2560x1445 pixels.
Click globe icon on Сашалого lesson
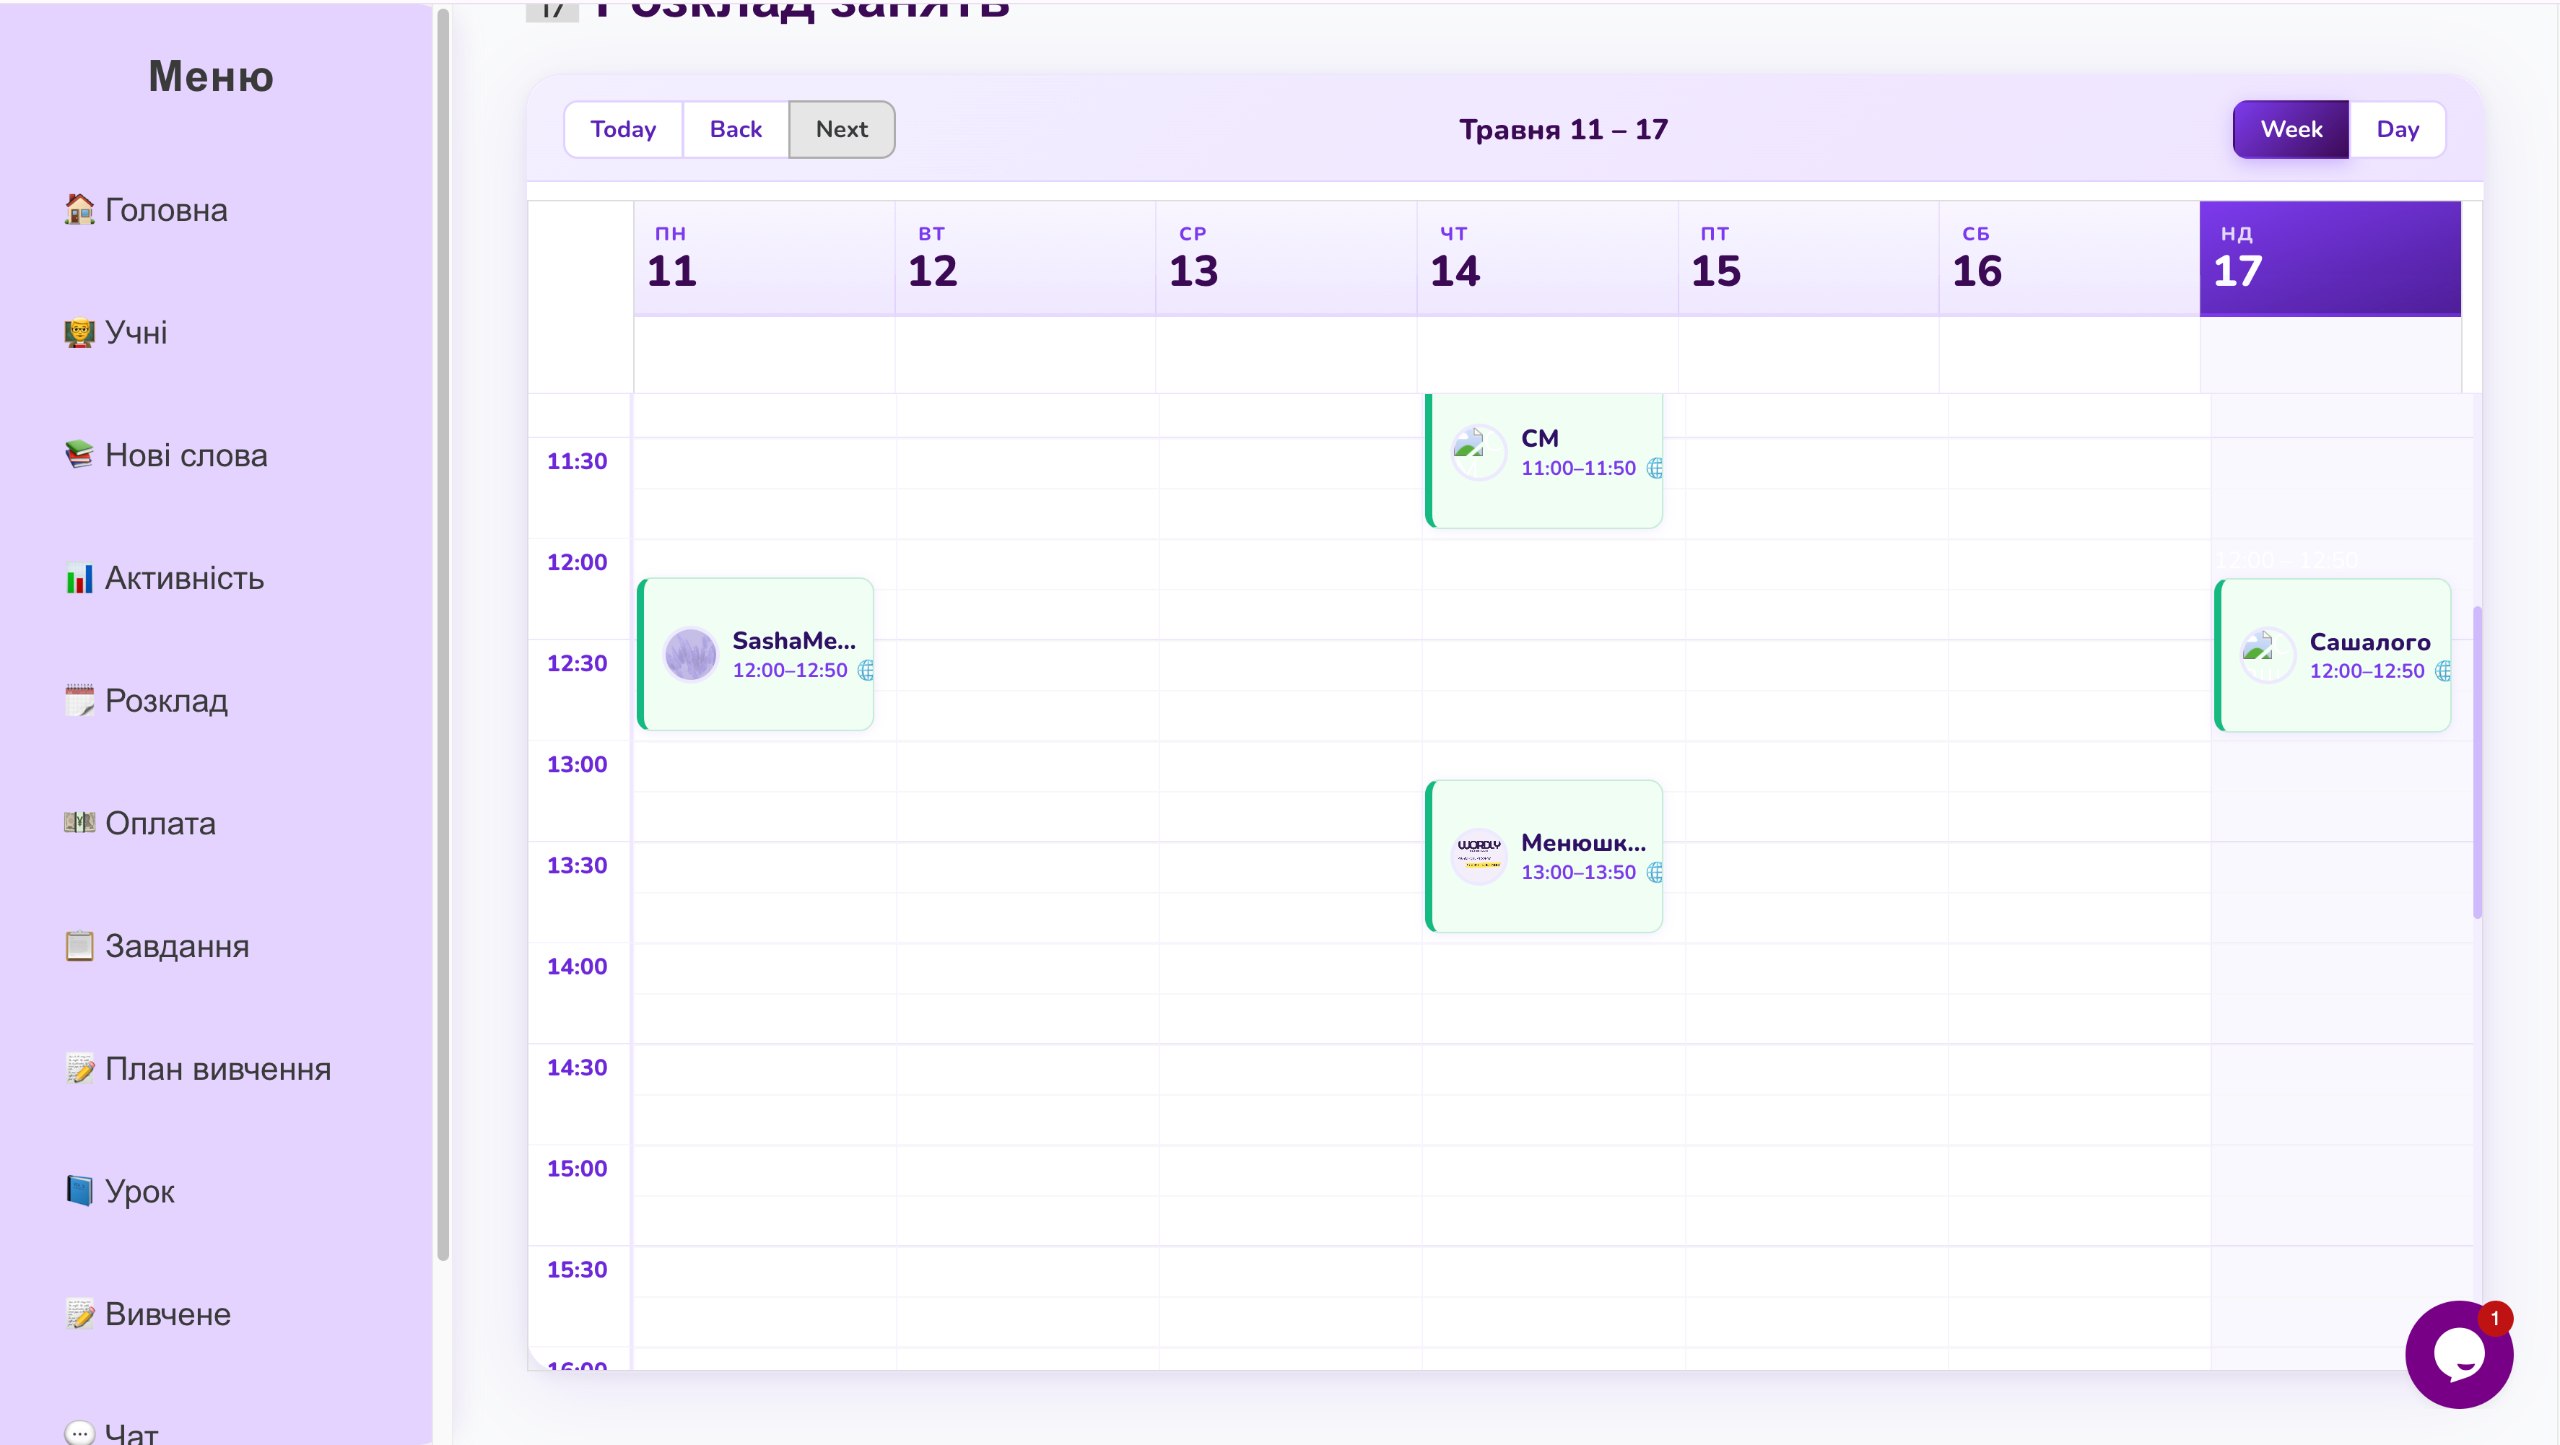2442,671
